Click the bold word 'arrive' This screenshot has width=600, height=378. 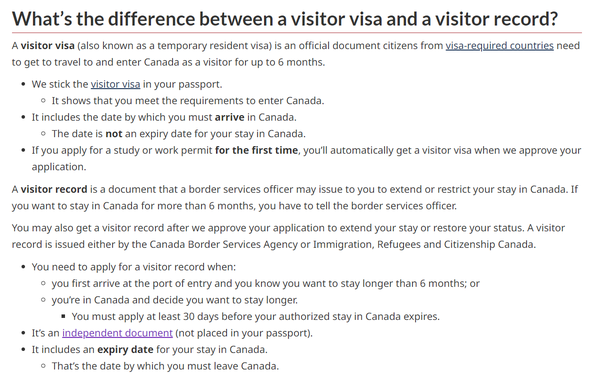pyautogui.click(x=229, y=117)
